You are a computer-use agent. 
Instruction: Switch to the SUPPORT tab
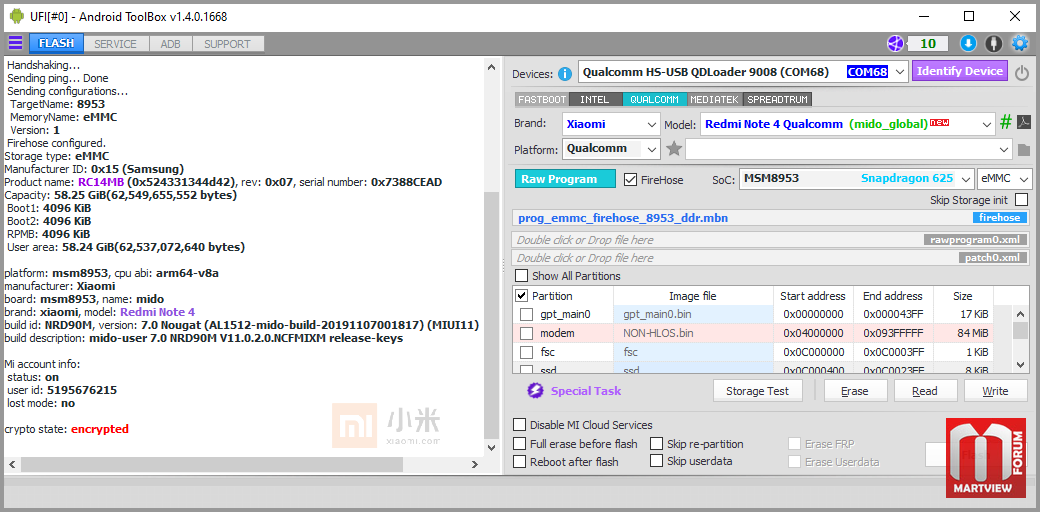pos(228,44)
